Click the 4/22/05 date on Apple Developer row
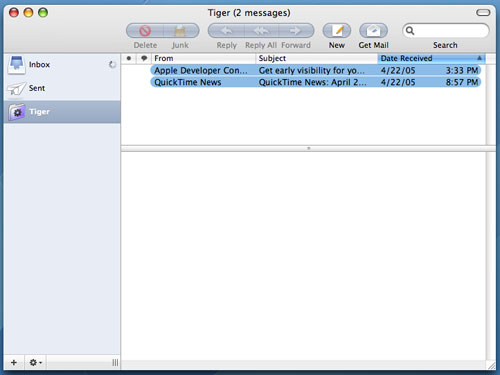500x375 pixels. [x=398, y=71]
